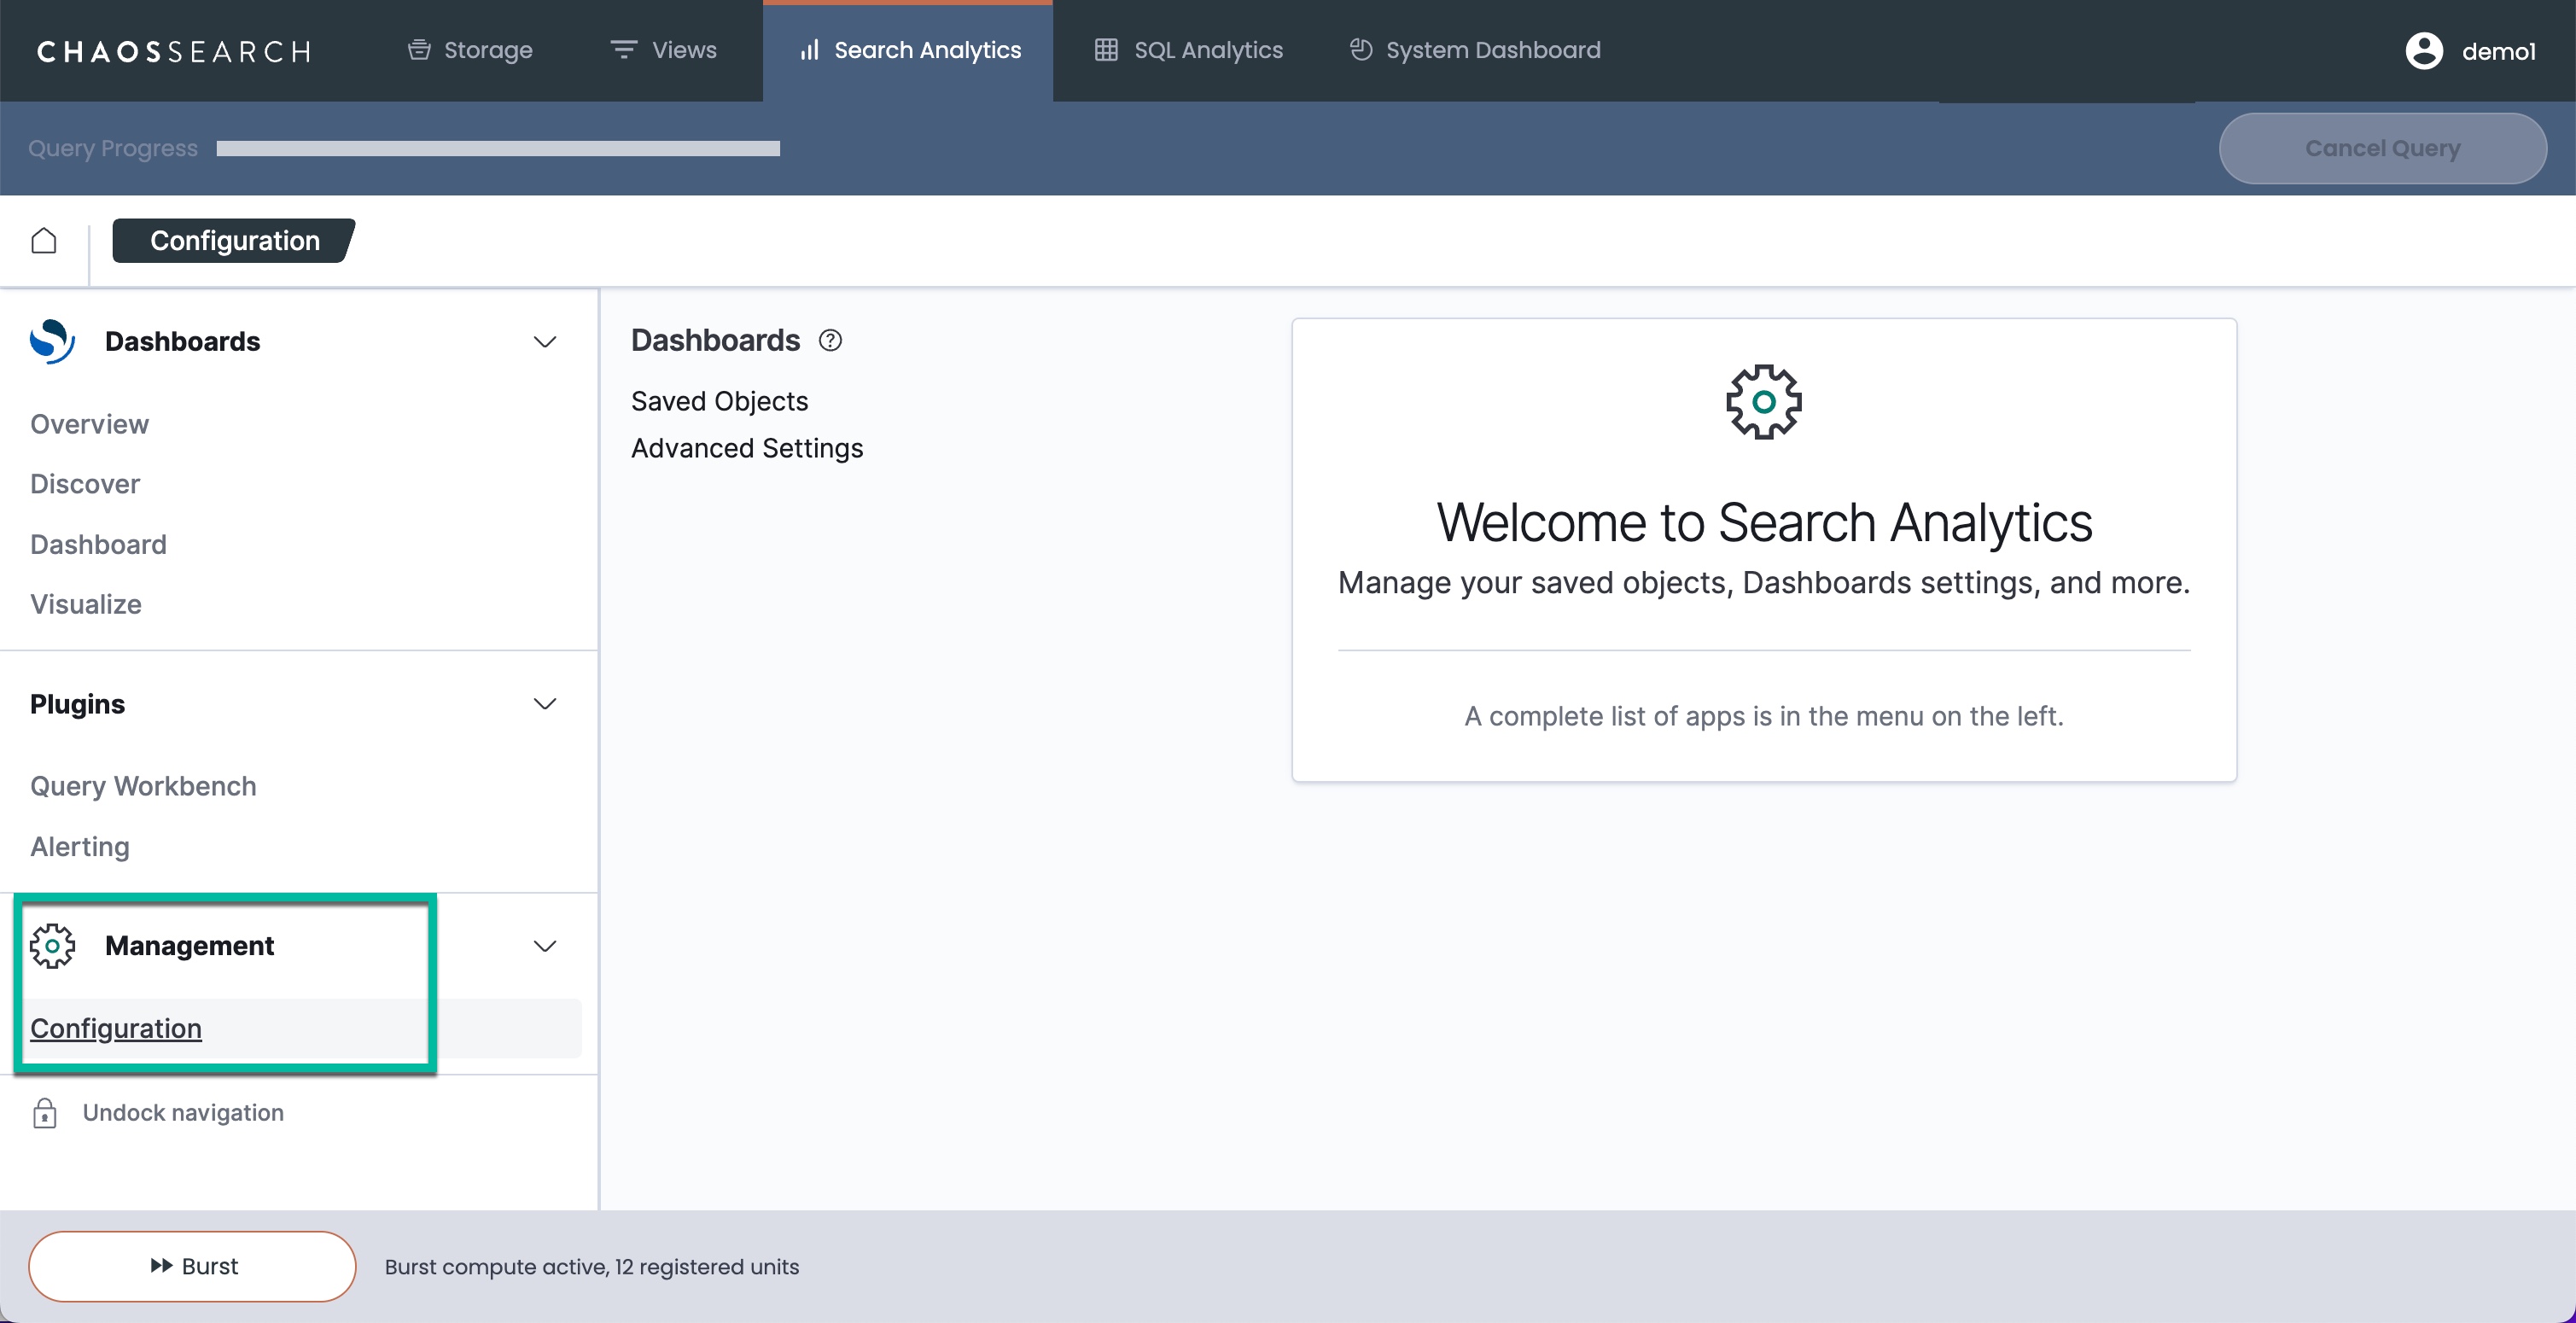Collapse the Plugins section chevron

(545, 704)
